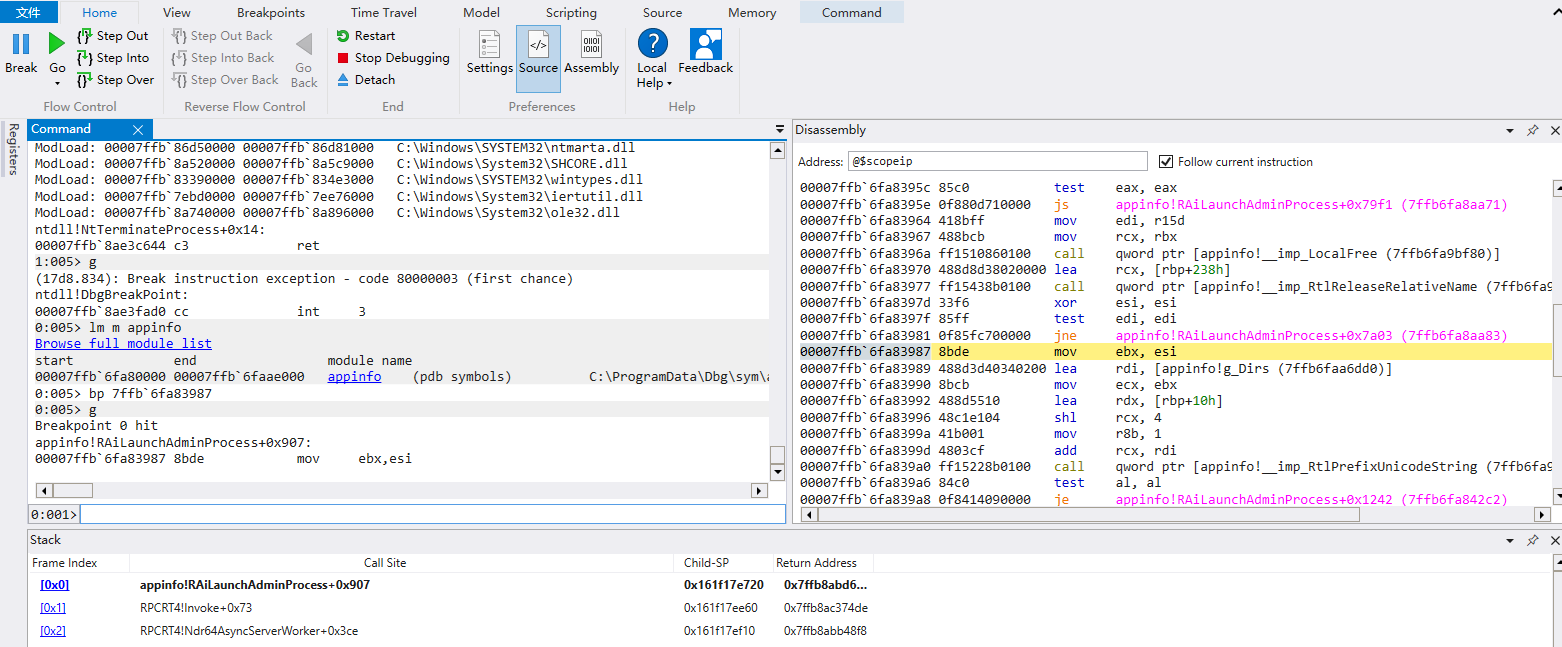Click the Step Into button
This screenshot has height=647, width=1562.
coord(113,58)
